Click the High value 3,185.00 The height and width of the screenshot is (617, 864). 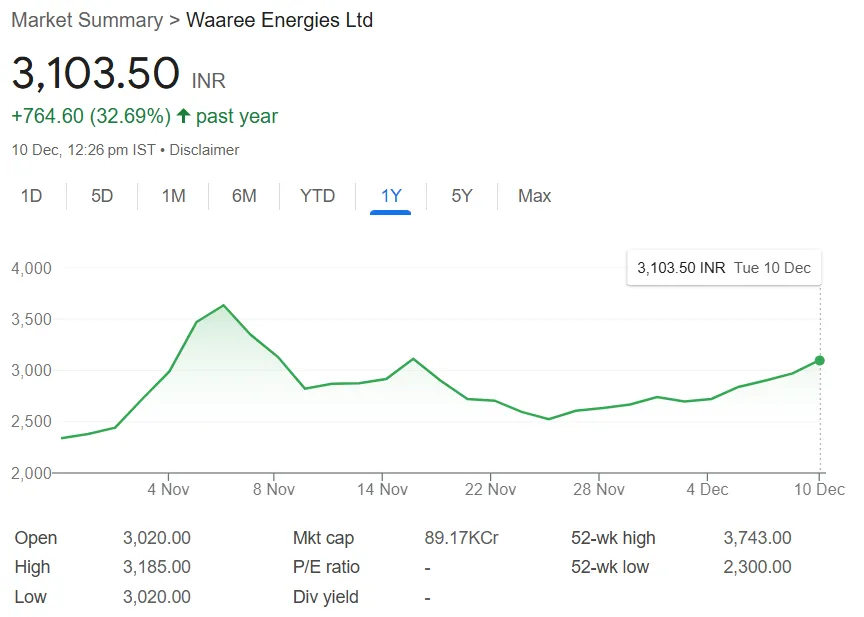156,567
